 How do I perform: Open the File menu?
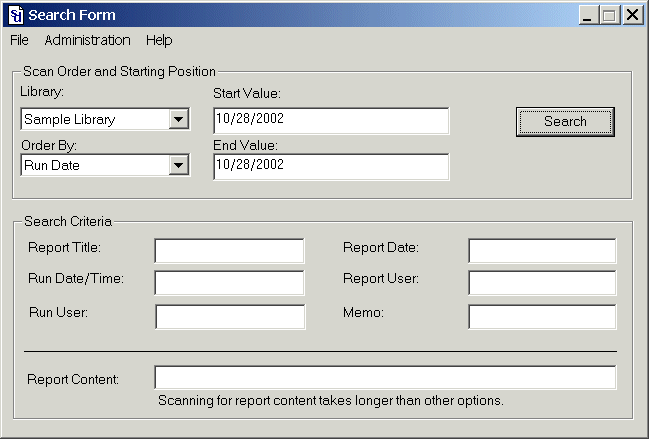(19, 40)
